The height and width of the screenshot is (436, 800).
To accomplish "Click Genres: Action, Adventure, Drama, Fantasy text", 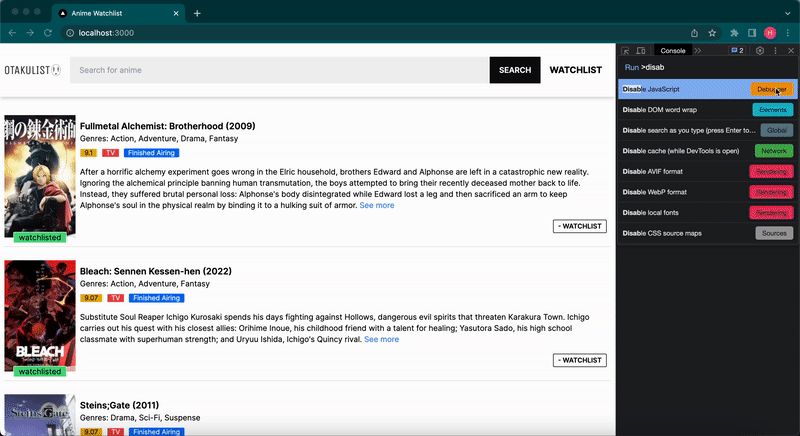I will point(159,139).
